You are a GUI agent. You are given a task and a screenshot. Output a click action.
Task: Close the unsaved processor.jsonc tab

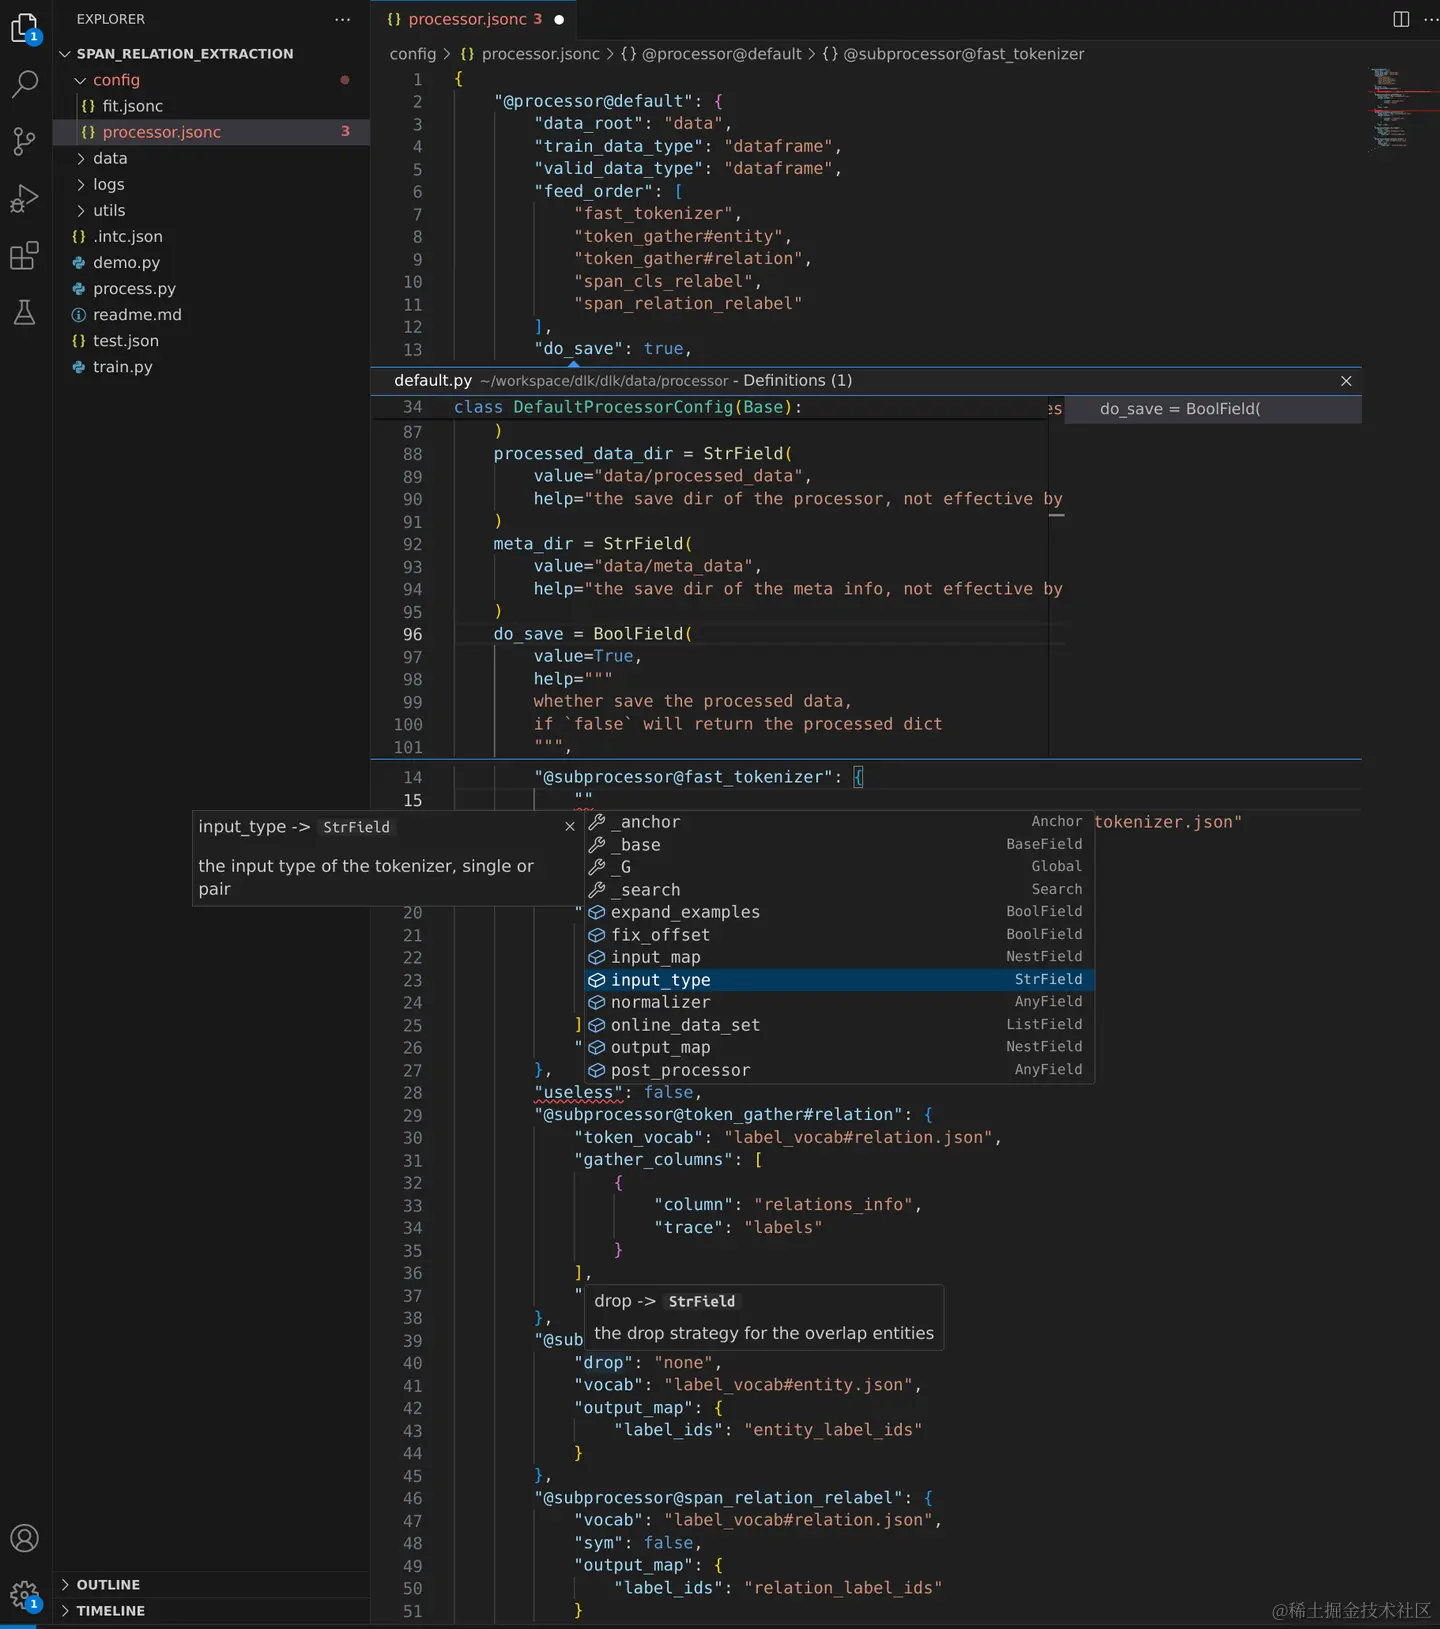tap(559, 19)
